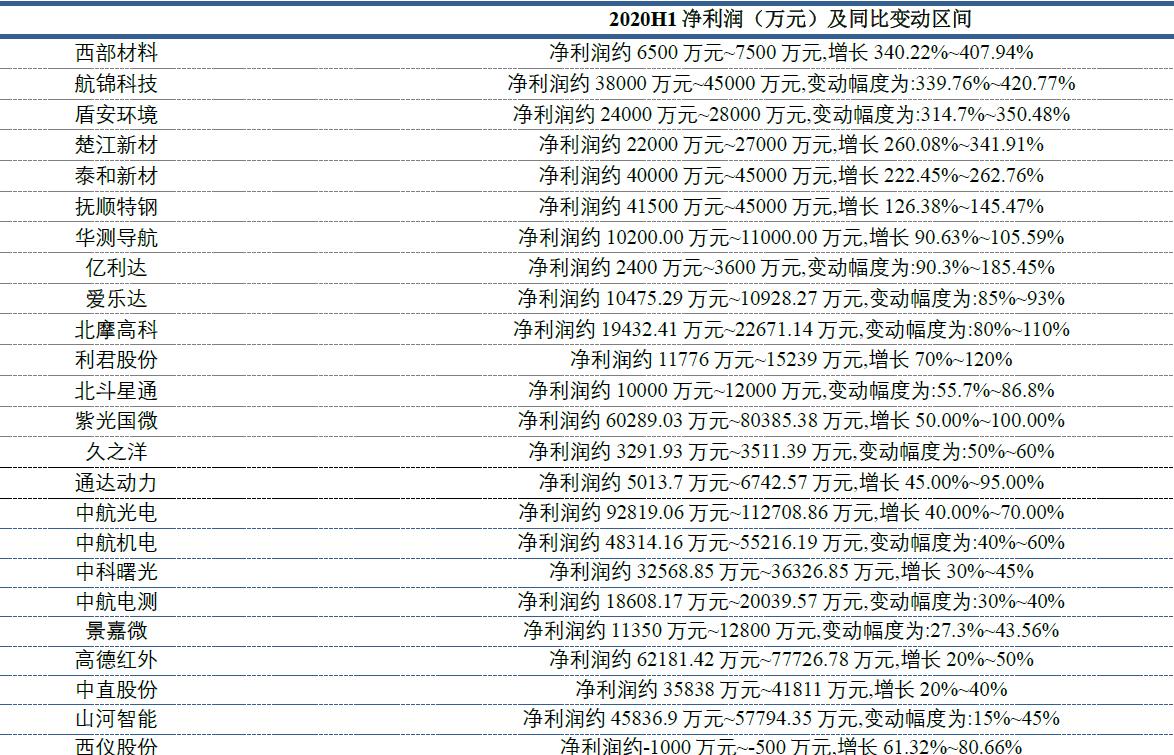Select company name 楚江新材
The image size is (1174, 755).
tap(116, 145)
